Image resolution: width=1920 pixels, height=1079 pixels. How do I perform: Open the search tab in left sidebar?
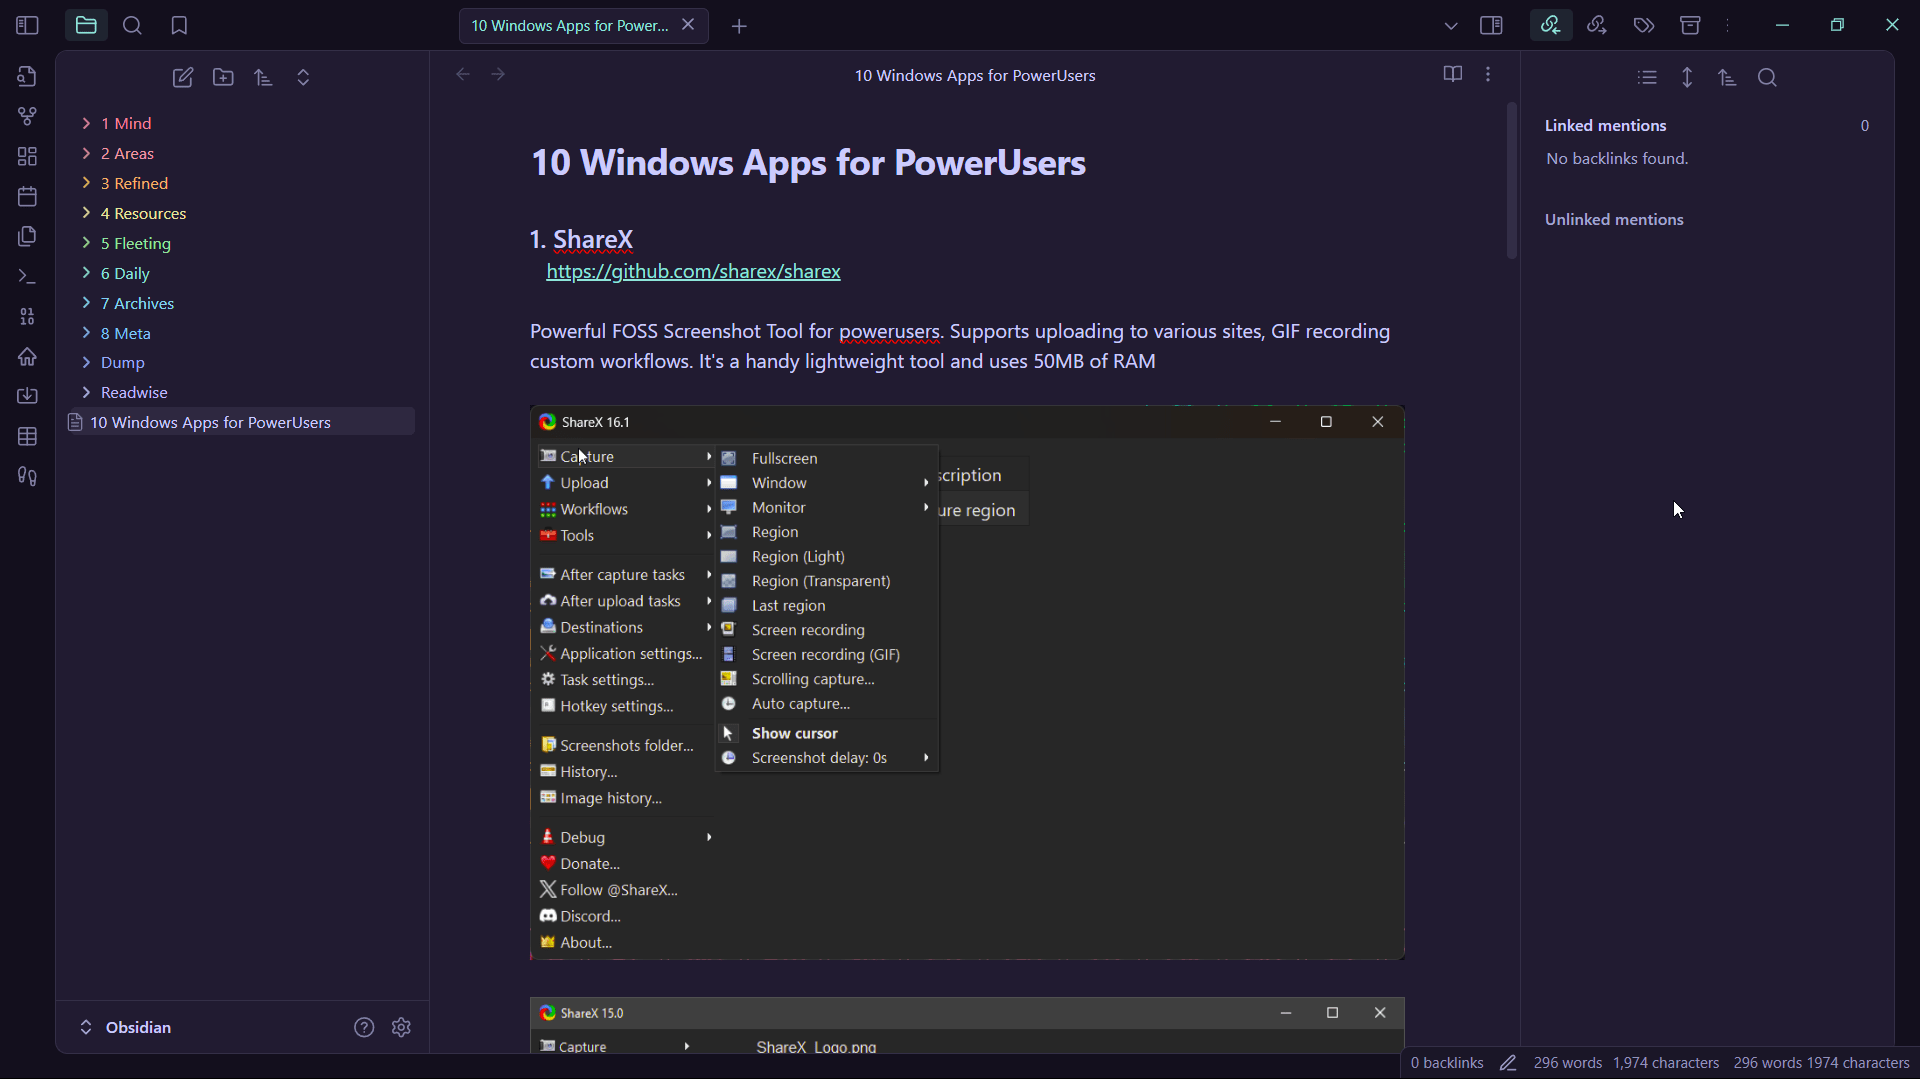[x=132, y=25]
